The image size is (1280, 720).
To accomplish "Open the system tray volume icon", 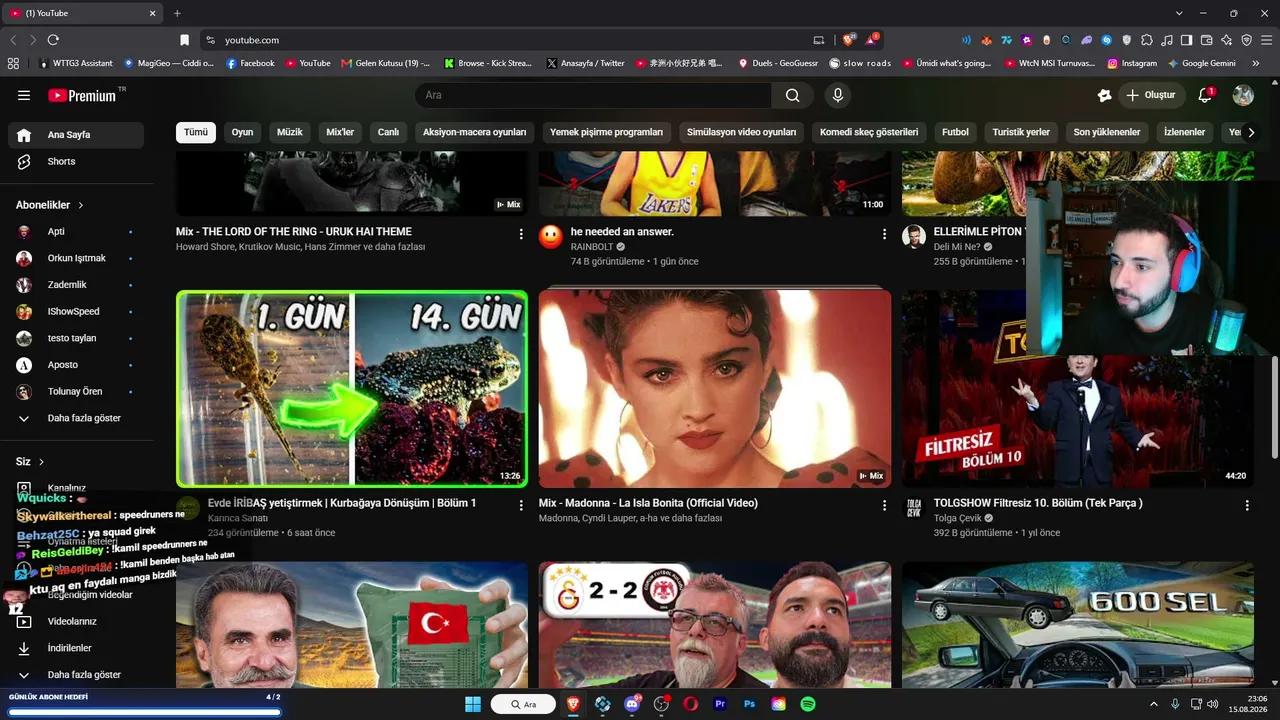I will [1213, 704].
